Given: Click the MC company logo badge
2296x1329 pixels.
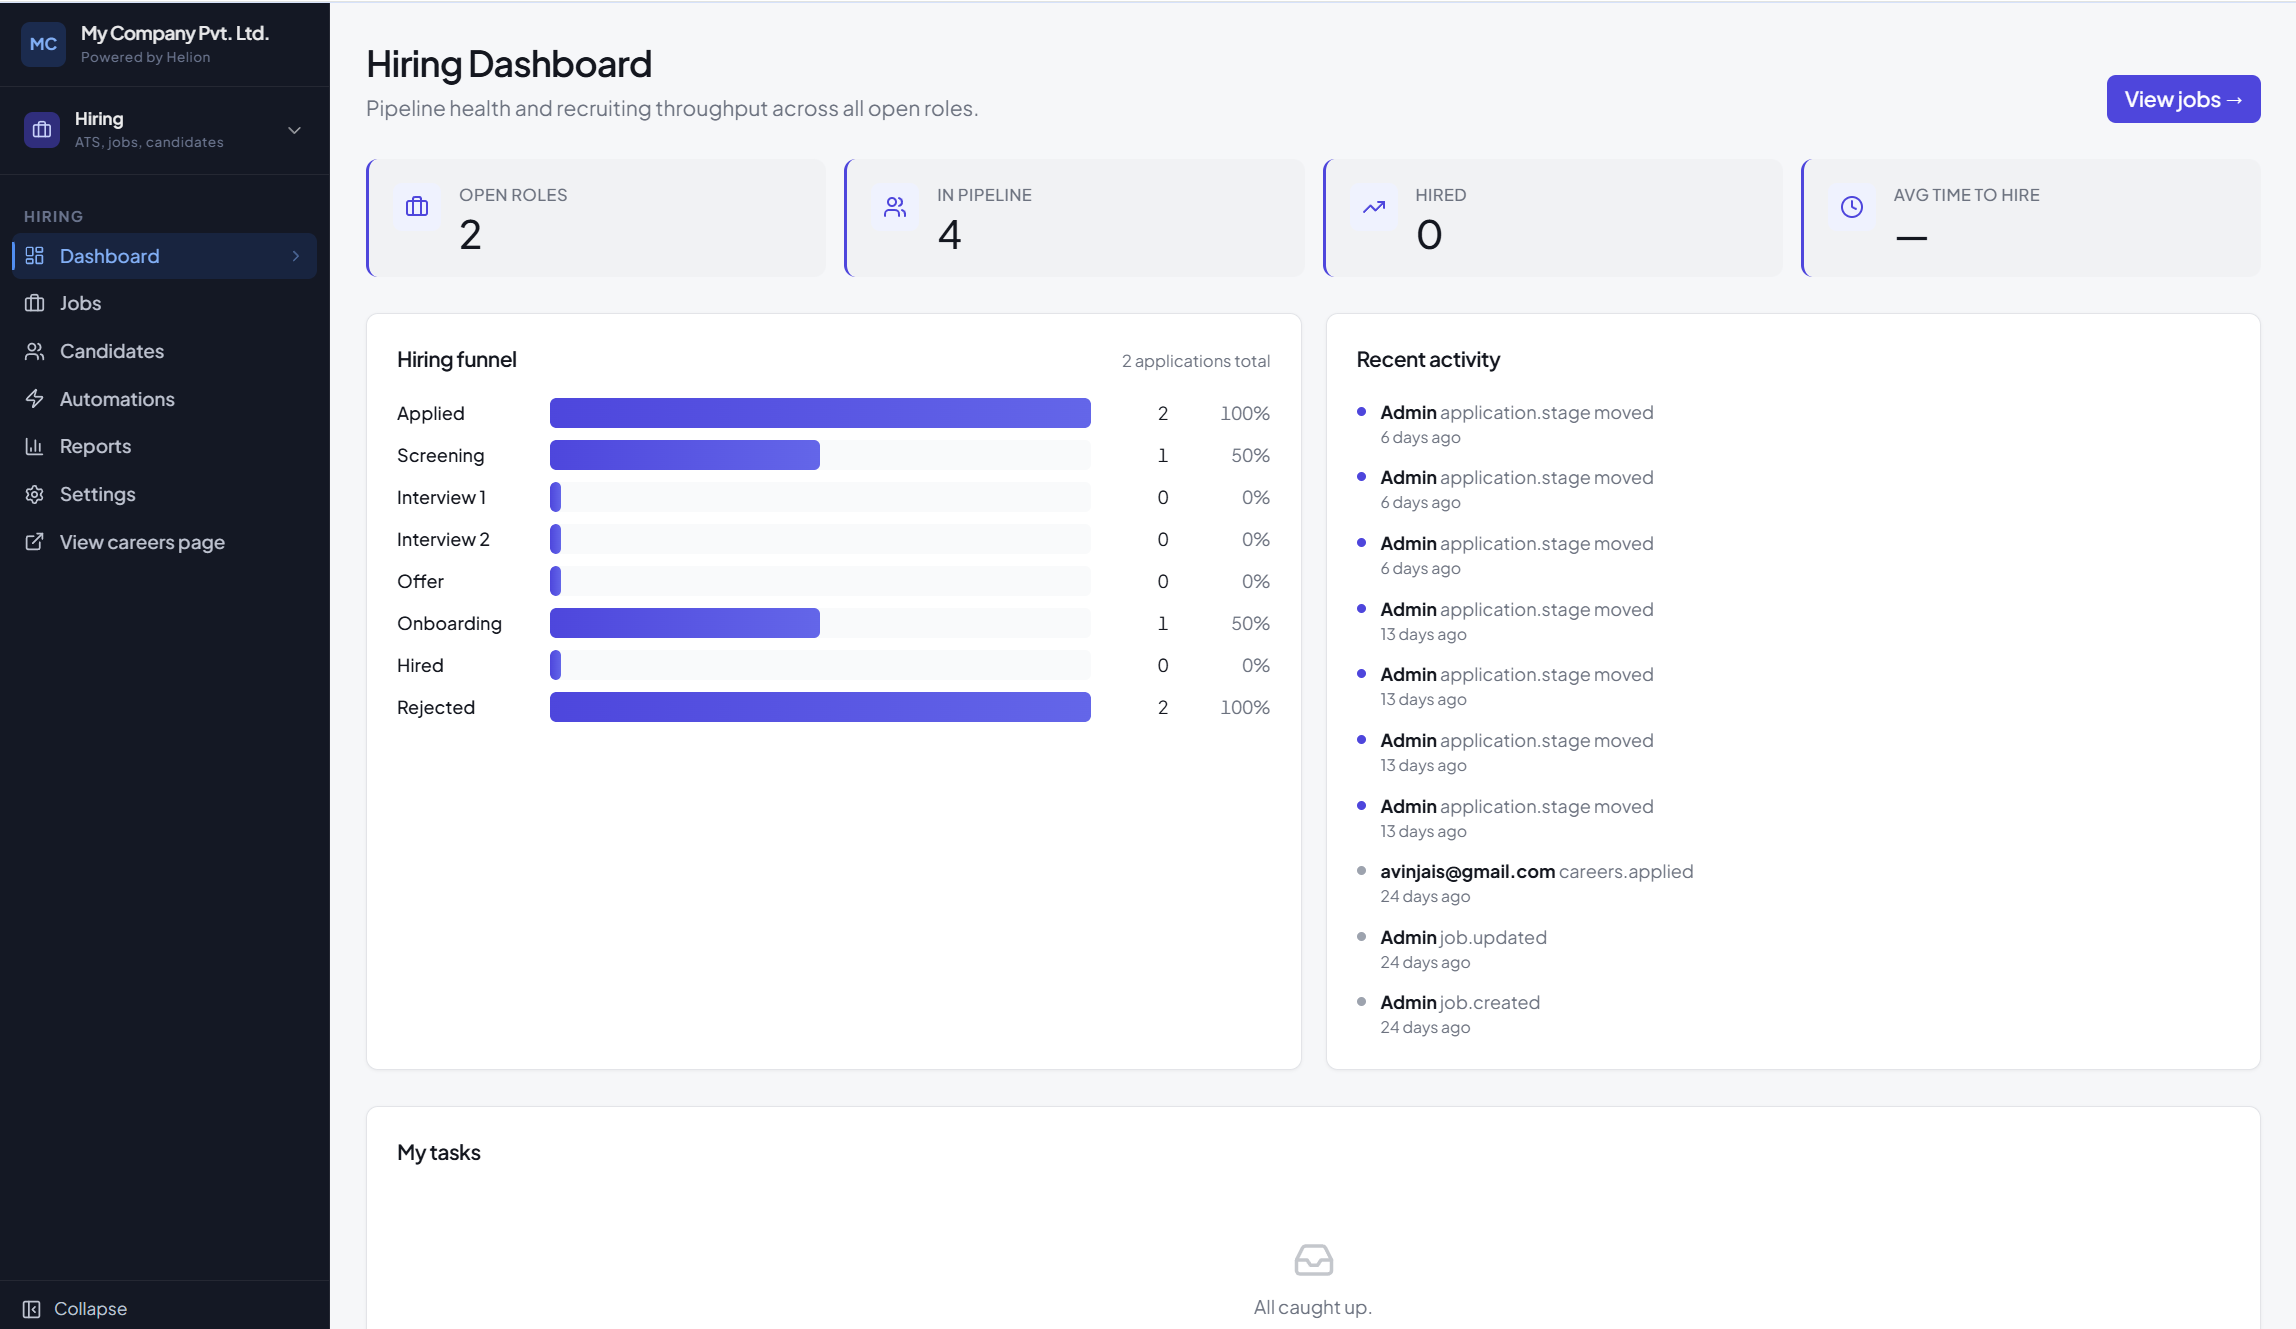Looking at the screenshot, I should (43, 44).
